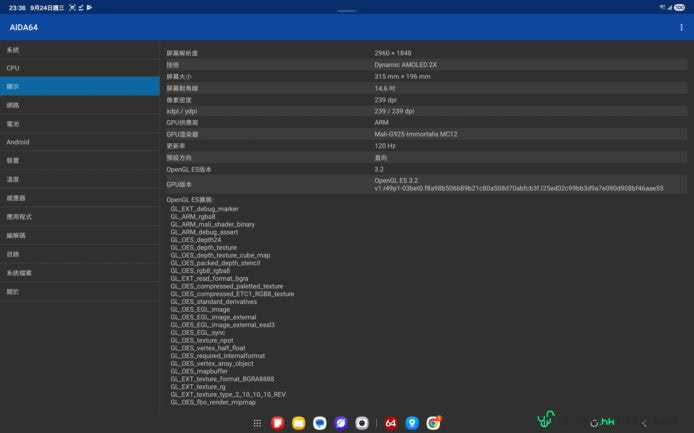The image size is (694, 433).
Task: Tap the ARM GPU vendor value
Action: tap(381, 123)
